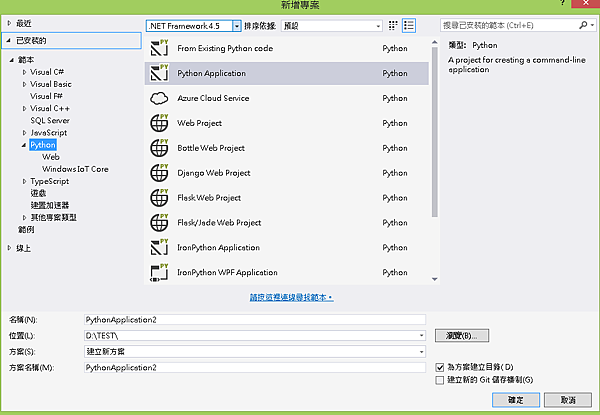Click the scroll down arrow of template list
Viewport: 600px width, 415px height.
[x=435, y=279]
